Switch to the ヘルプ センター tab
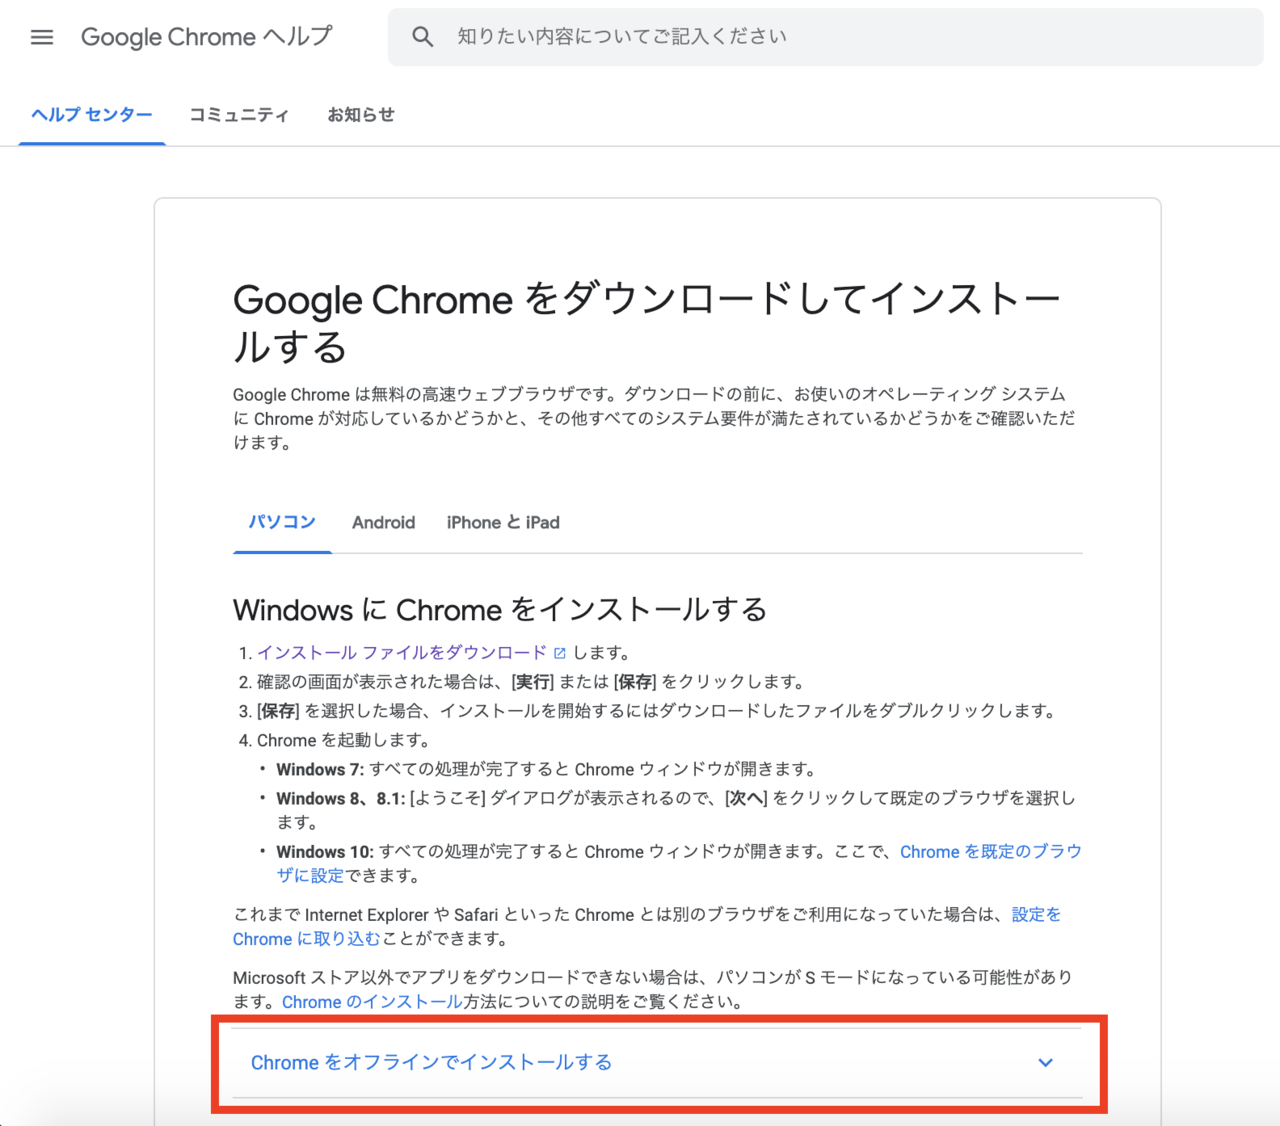1280x1126 pixels. [92, 115]
